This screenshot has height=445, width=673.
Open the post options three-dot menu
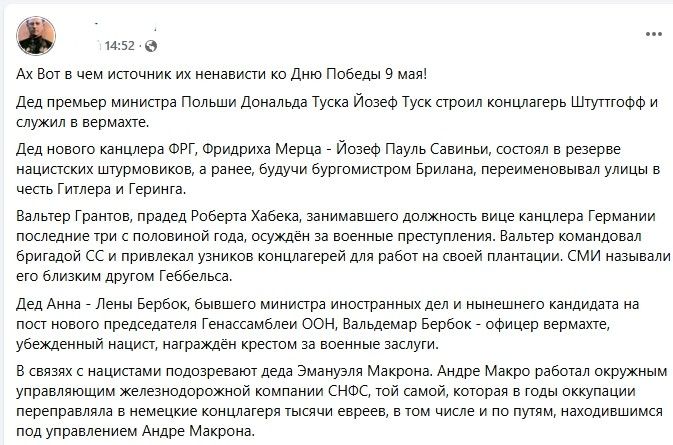pos(653,34)
